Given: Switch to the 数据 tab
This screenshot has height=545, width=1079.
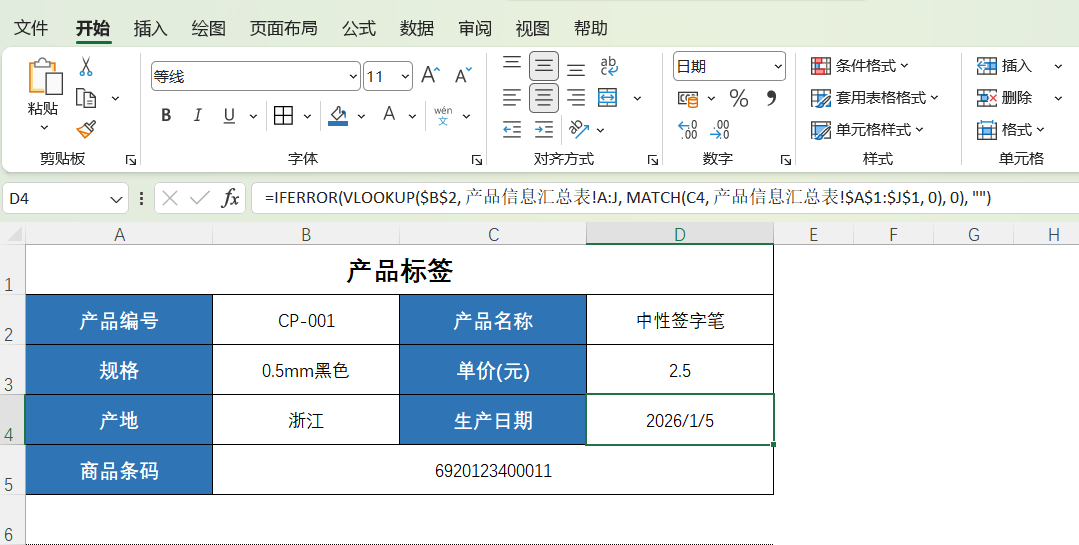Looking at the screenshot, I should 417,28.
